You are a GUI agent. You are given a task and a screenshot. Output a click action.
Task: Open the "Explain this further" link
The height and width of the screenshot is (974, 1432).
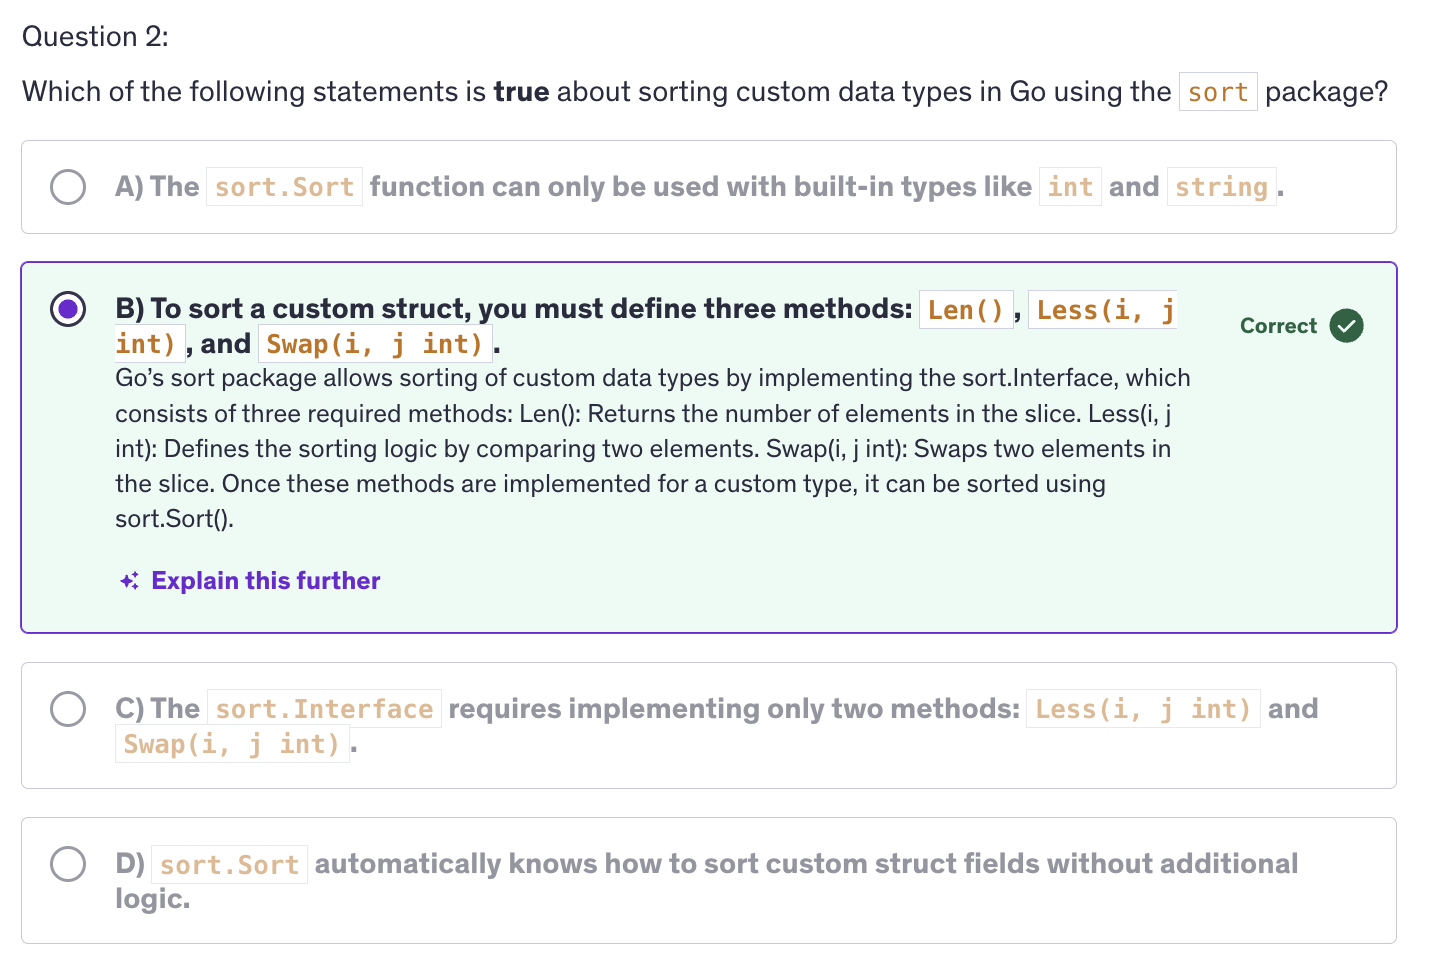(265, 581)
